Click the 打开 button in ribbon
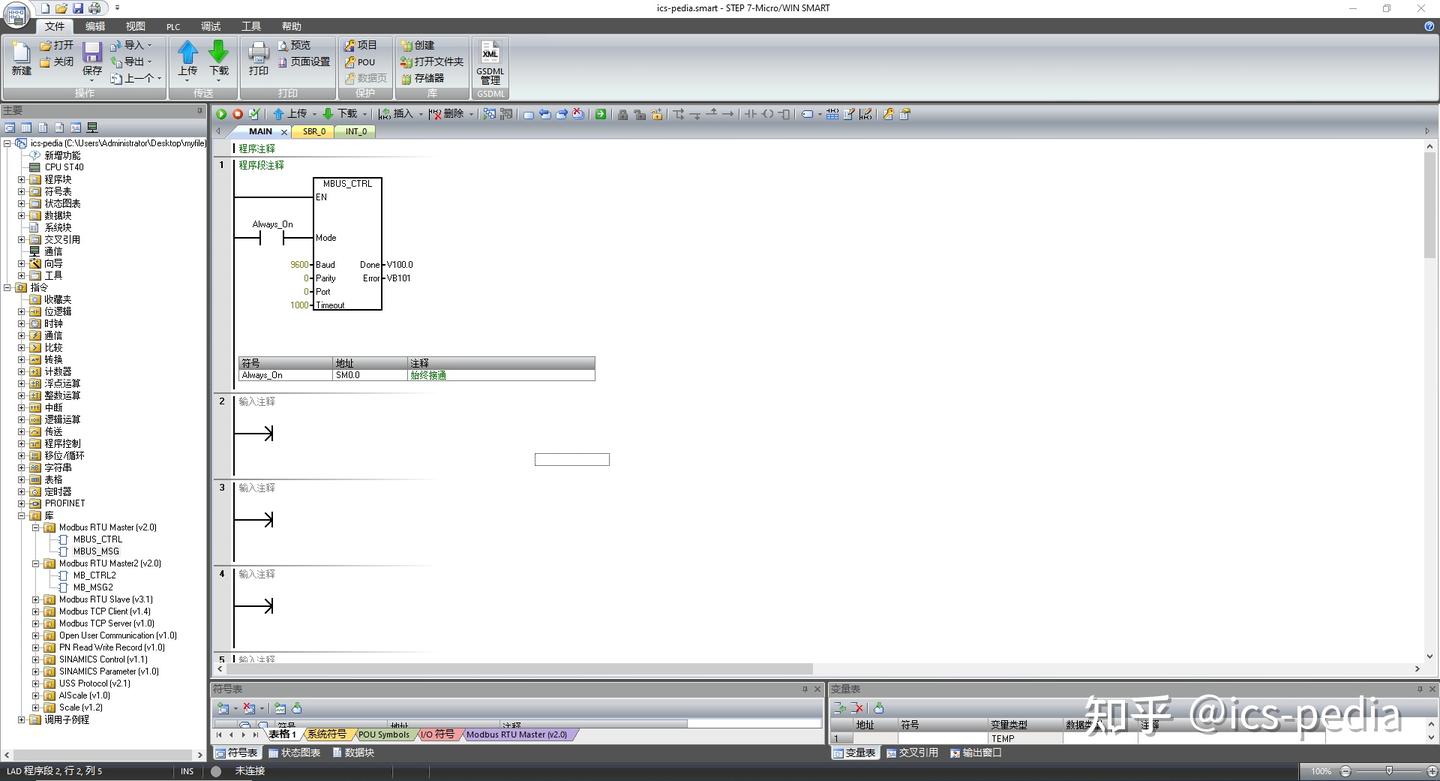1440x781 pixels. tap(56, 45)
